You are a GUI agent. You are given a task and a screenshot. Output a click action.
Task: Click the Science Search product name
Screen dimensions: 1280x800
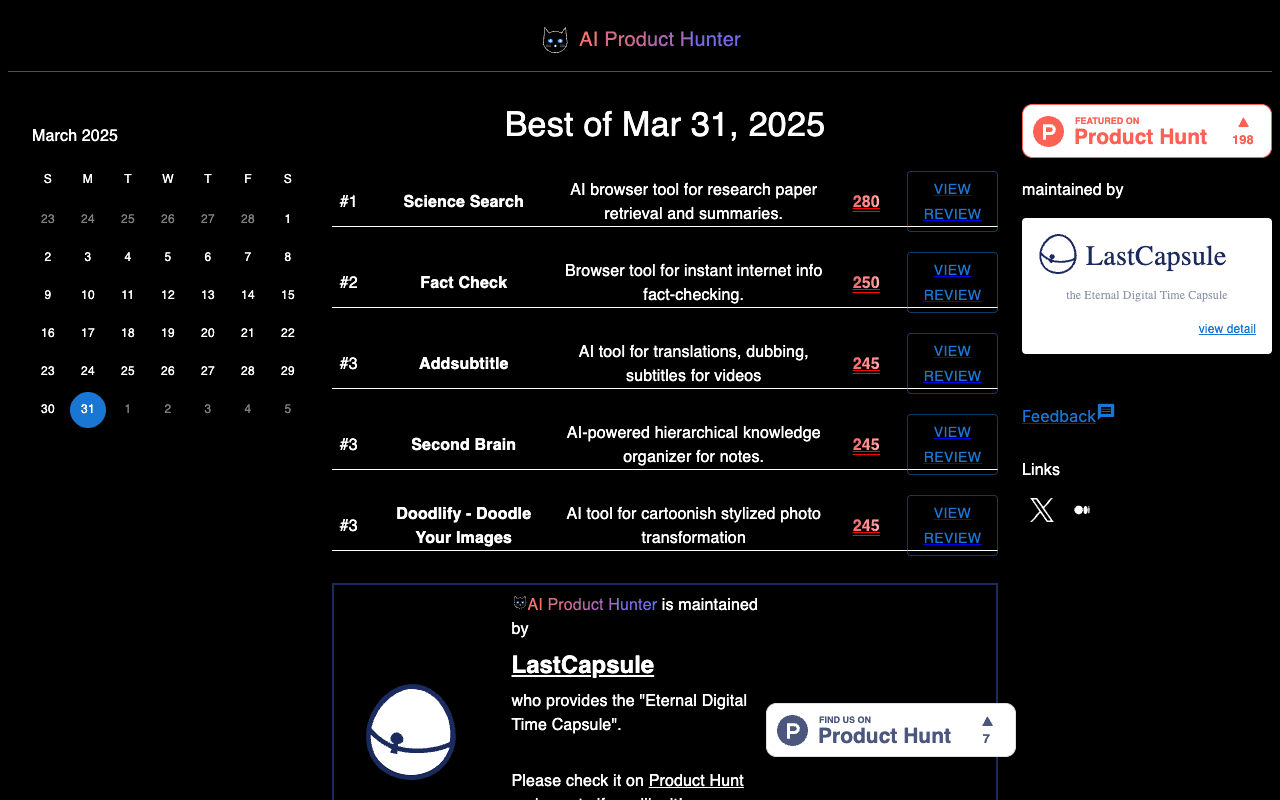coord(463,201)
